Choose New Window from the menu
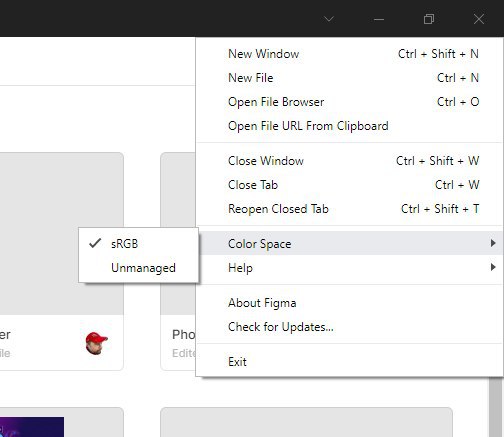This screenshot has width=504, height=437. click(x=349, y=54)
